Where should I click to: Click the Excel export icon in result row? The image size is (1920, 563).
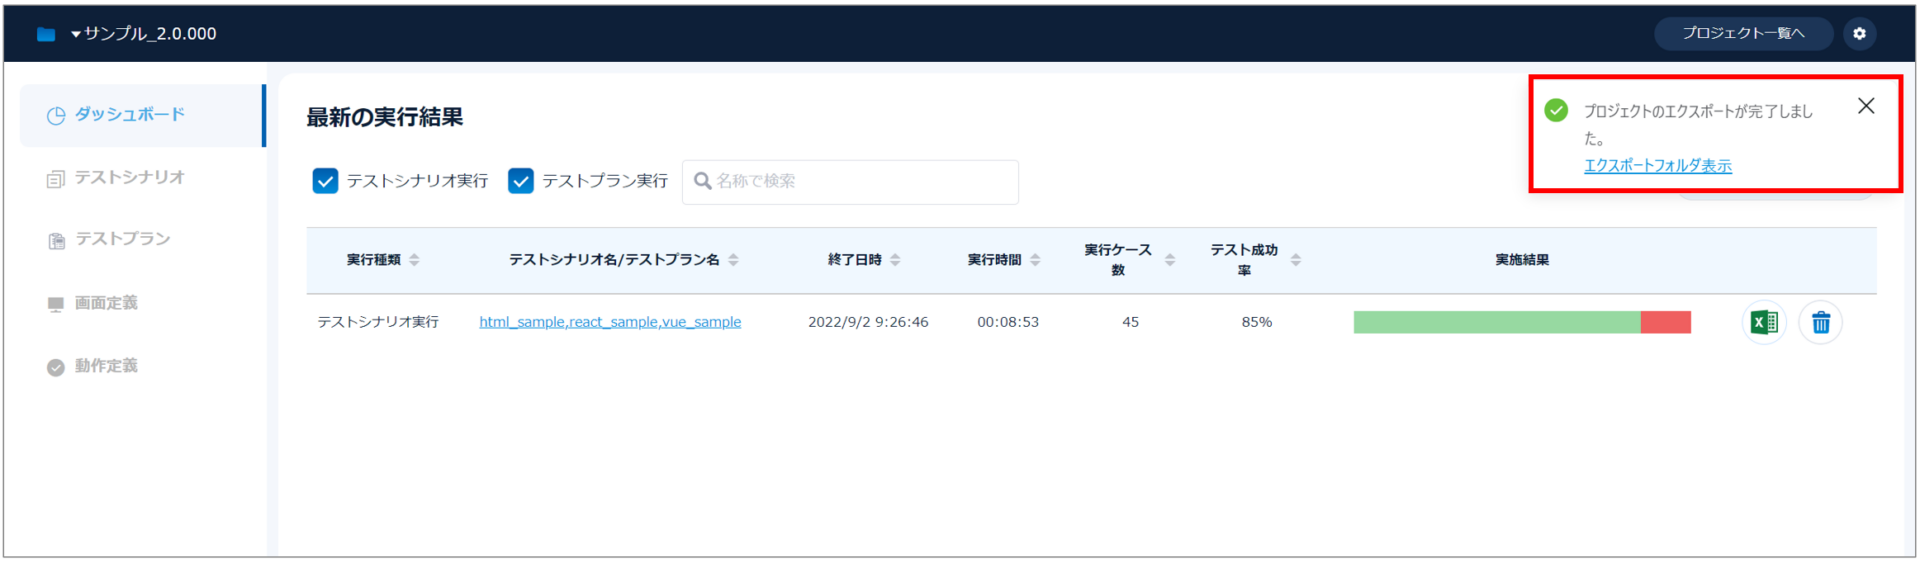click(1764, 322)
